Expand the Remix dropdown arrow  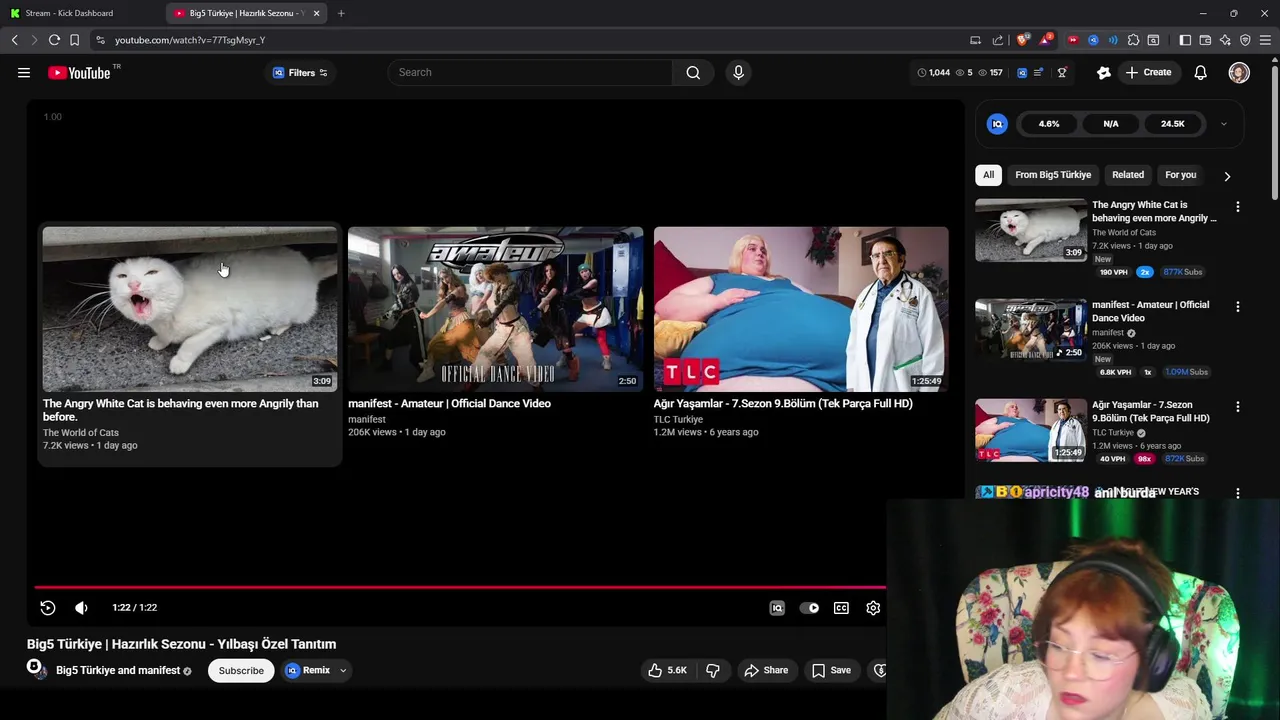pyautogui.click(x=343, y=670)
